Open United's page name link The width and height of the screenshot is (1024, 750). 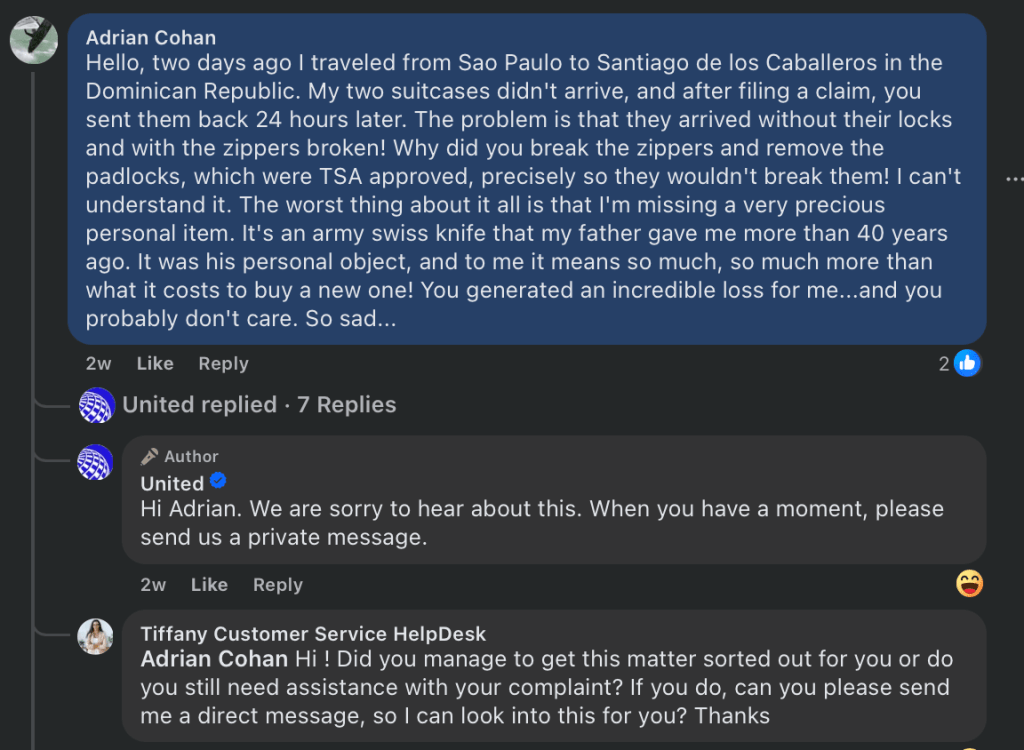tap(172, 483)
